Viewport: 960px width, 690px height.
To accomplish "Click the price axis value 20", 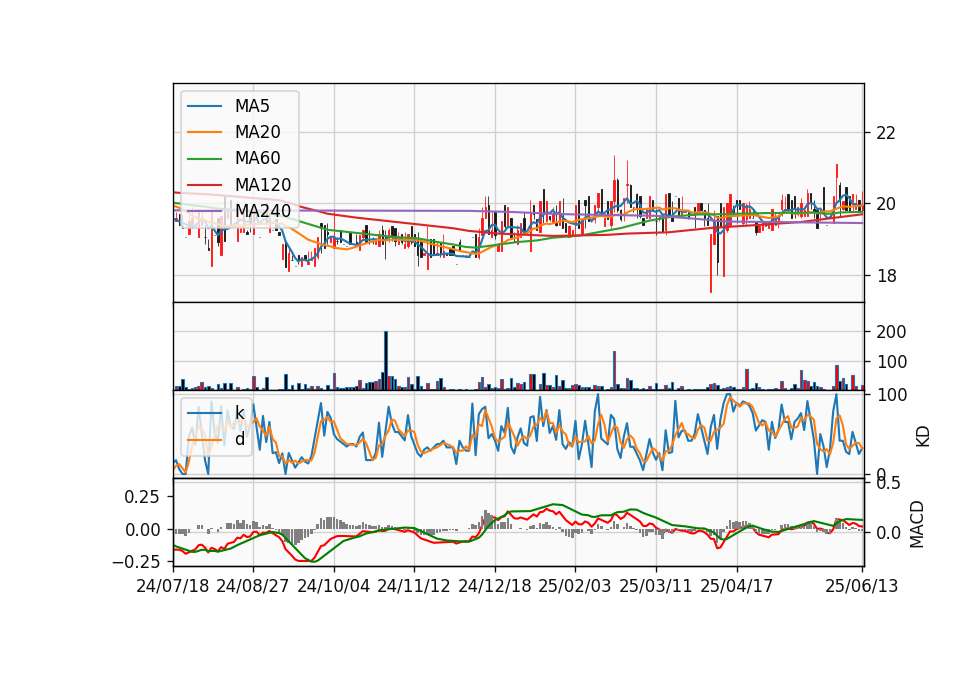I will [886, 204].
